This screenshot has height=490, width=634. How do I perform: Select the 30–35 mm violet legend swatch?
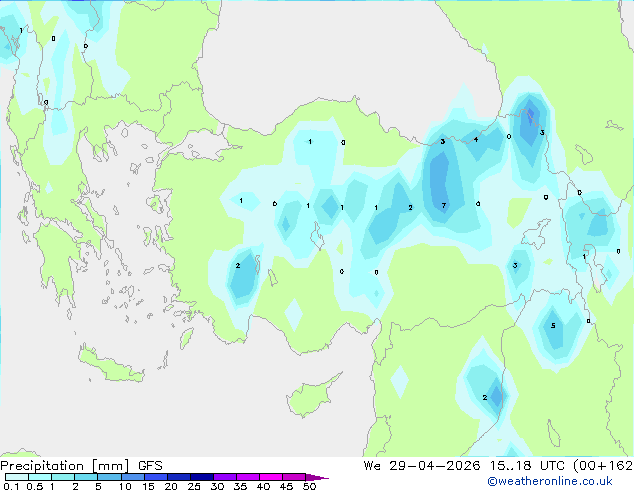point(224,477)
